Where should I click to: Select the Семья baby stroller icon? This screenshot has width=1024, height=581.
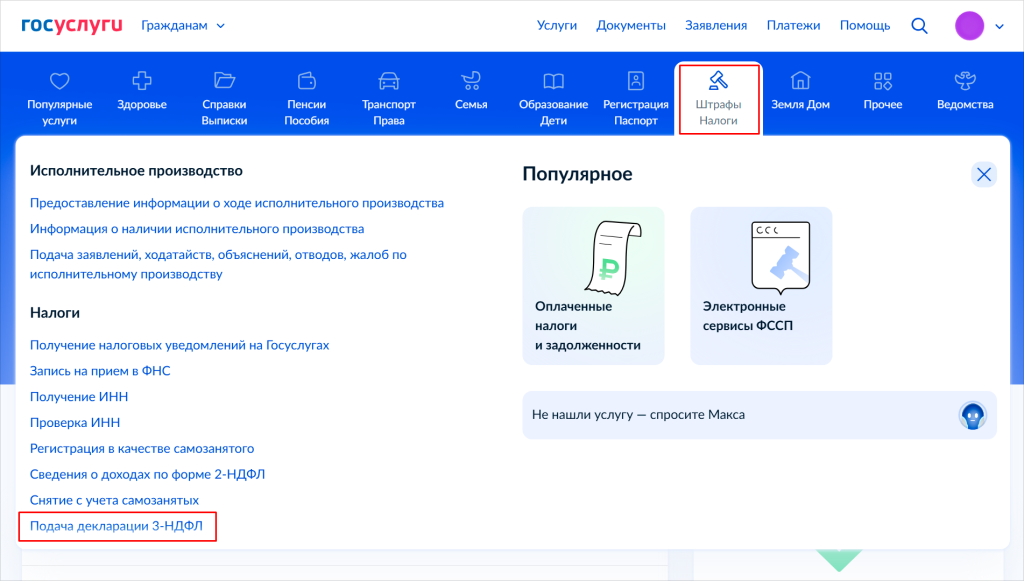(470, 81)
